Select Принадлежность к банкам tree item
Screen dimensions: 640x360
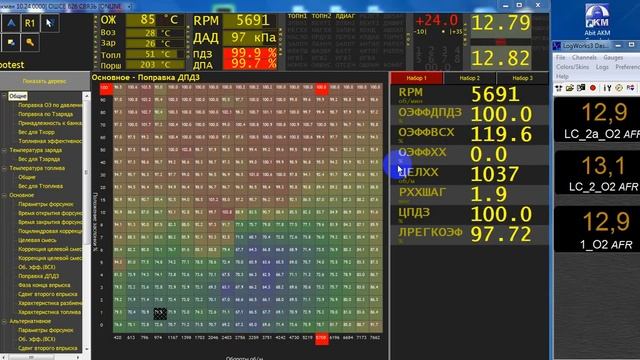[50, 123]
